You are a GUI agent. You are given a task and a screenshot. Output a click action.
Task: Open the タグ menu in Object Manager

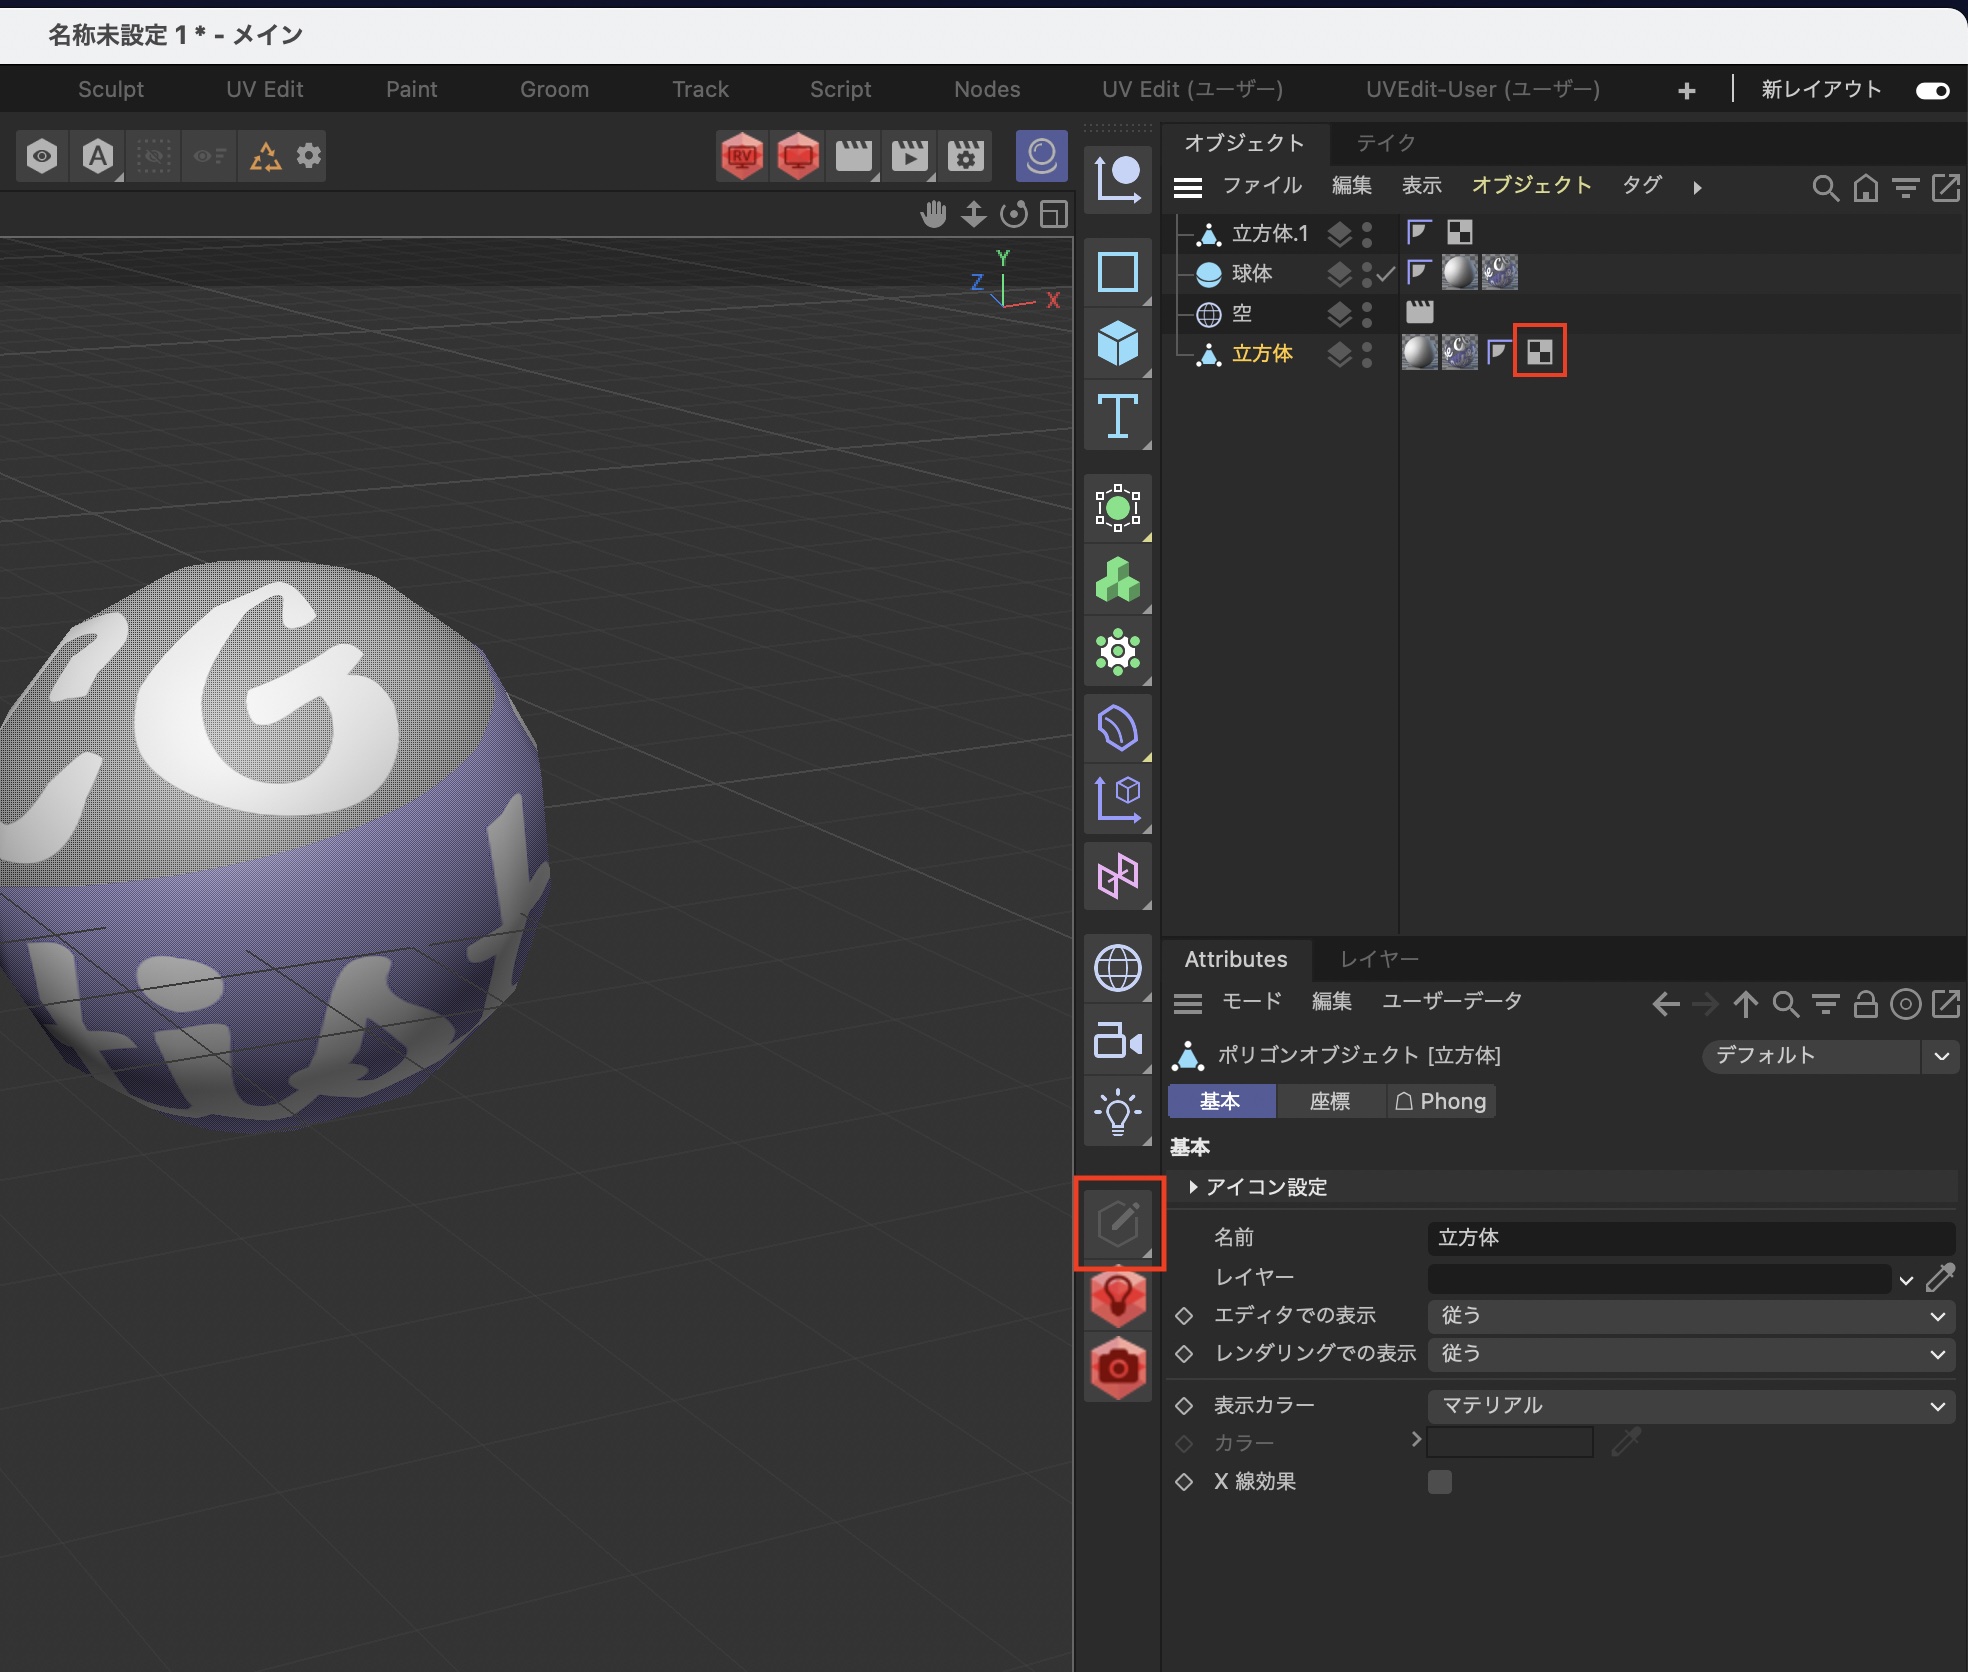[1640, 186]
